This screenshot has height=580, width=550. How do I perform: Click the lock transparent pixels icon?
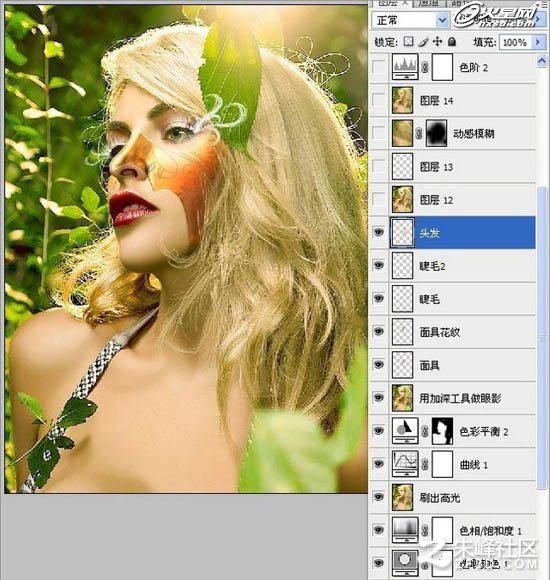tap(408, 42)
